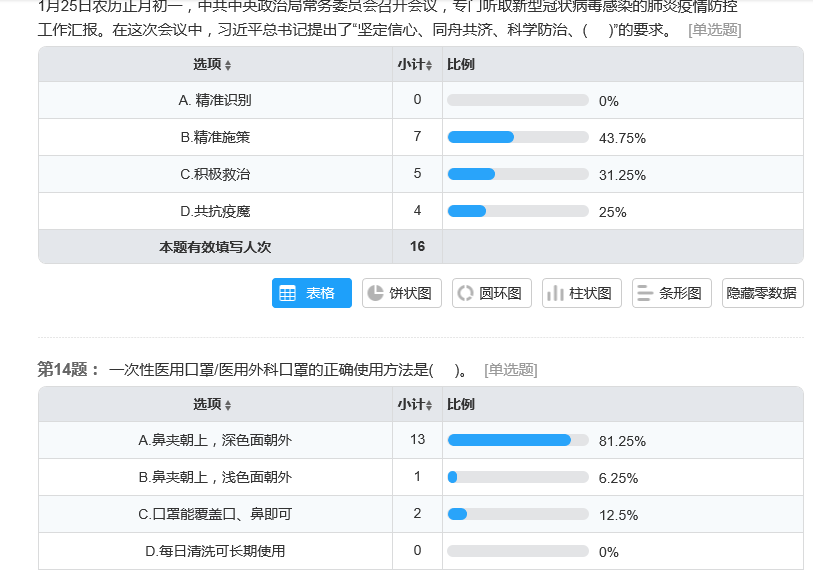Sort question 13 by 小计 arrows
Screen dimensions: 813x570
(429, 65)
